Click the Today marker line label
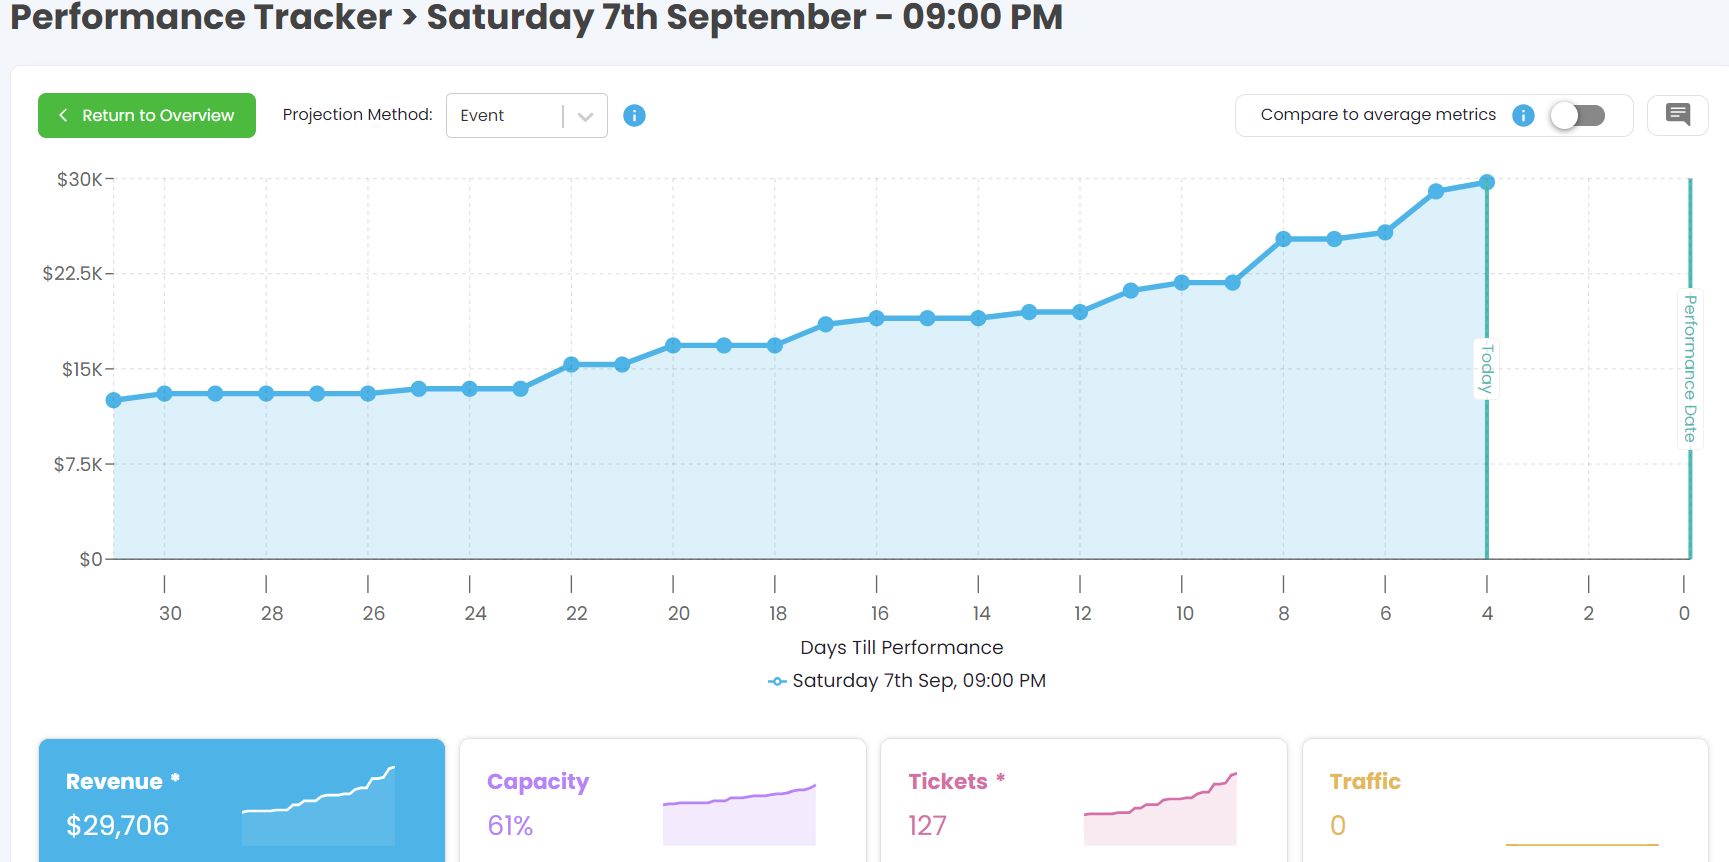1729x862 pixels. pos(1487,369)
